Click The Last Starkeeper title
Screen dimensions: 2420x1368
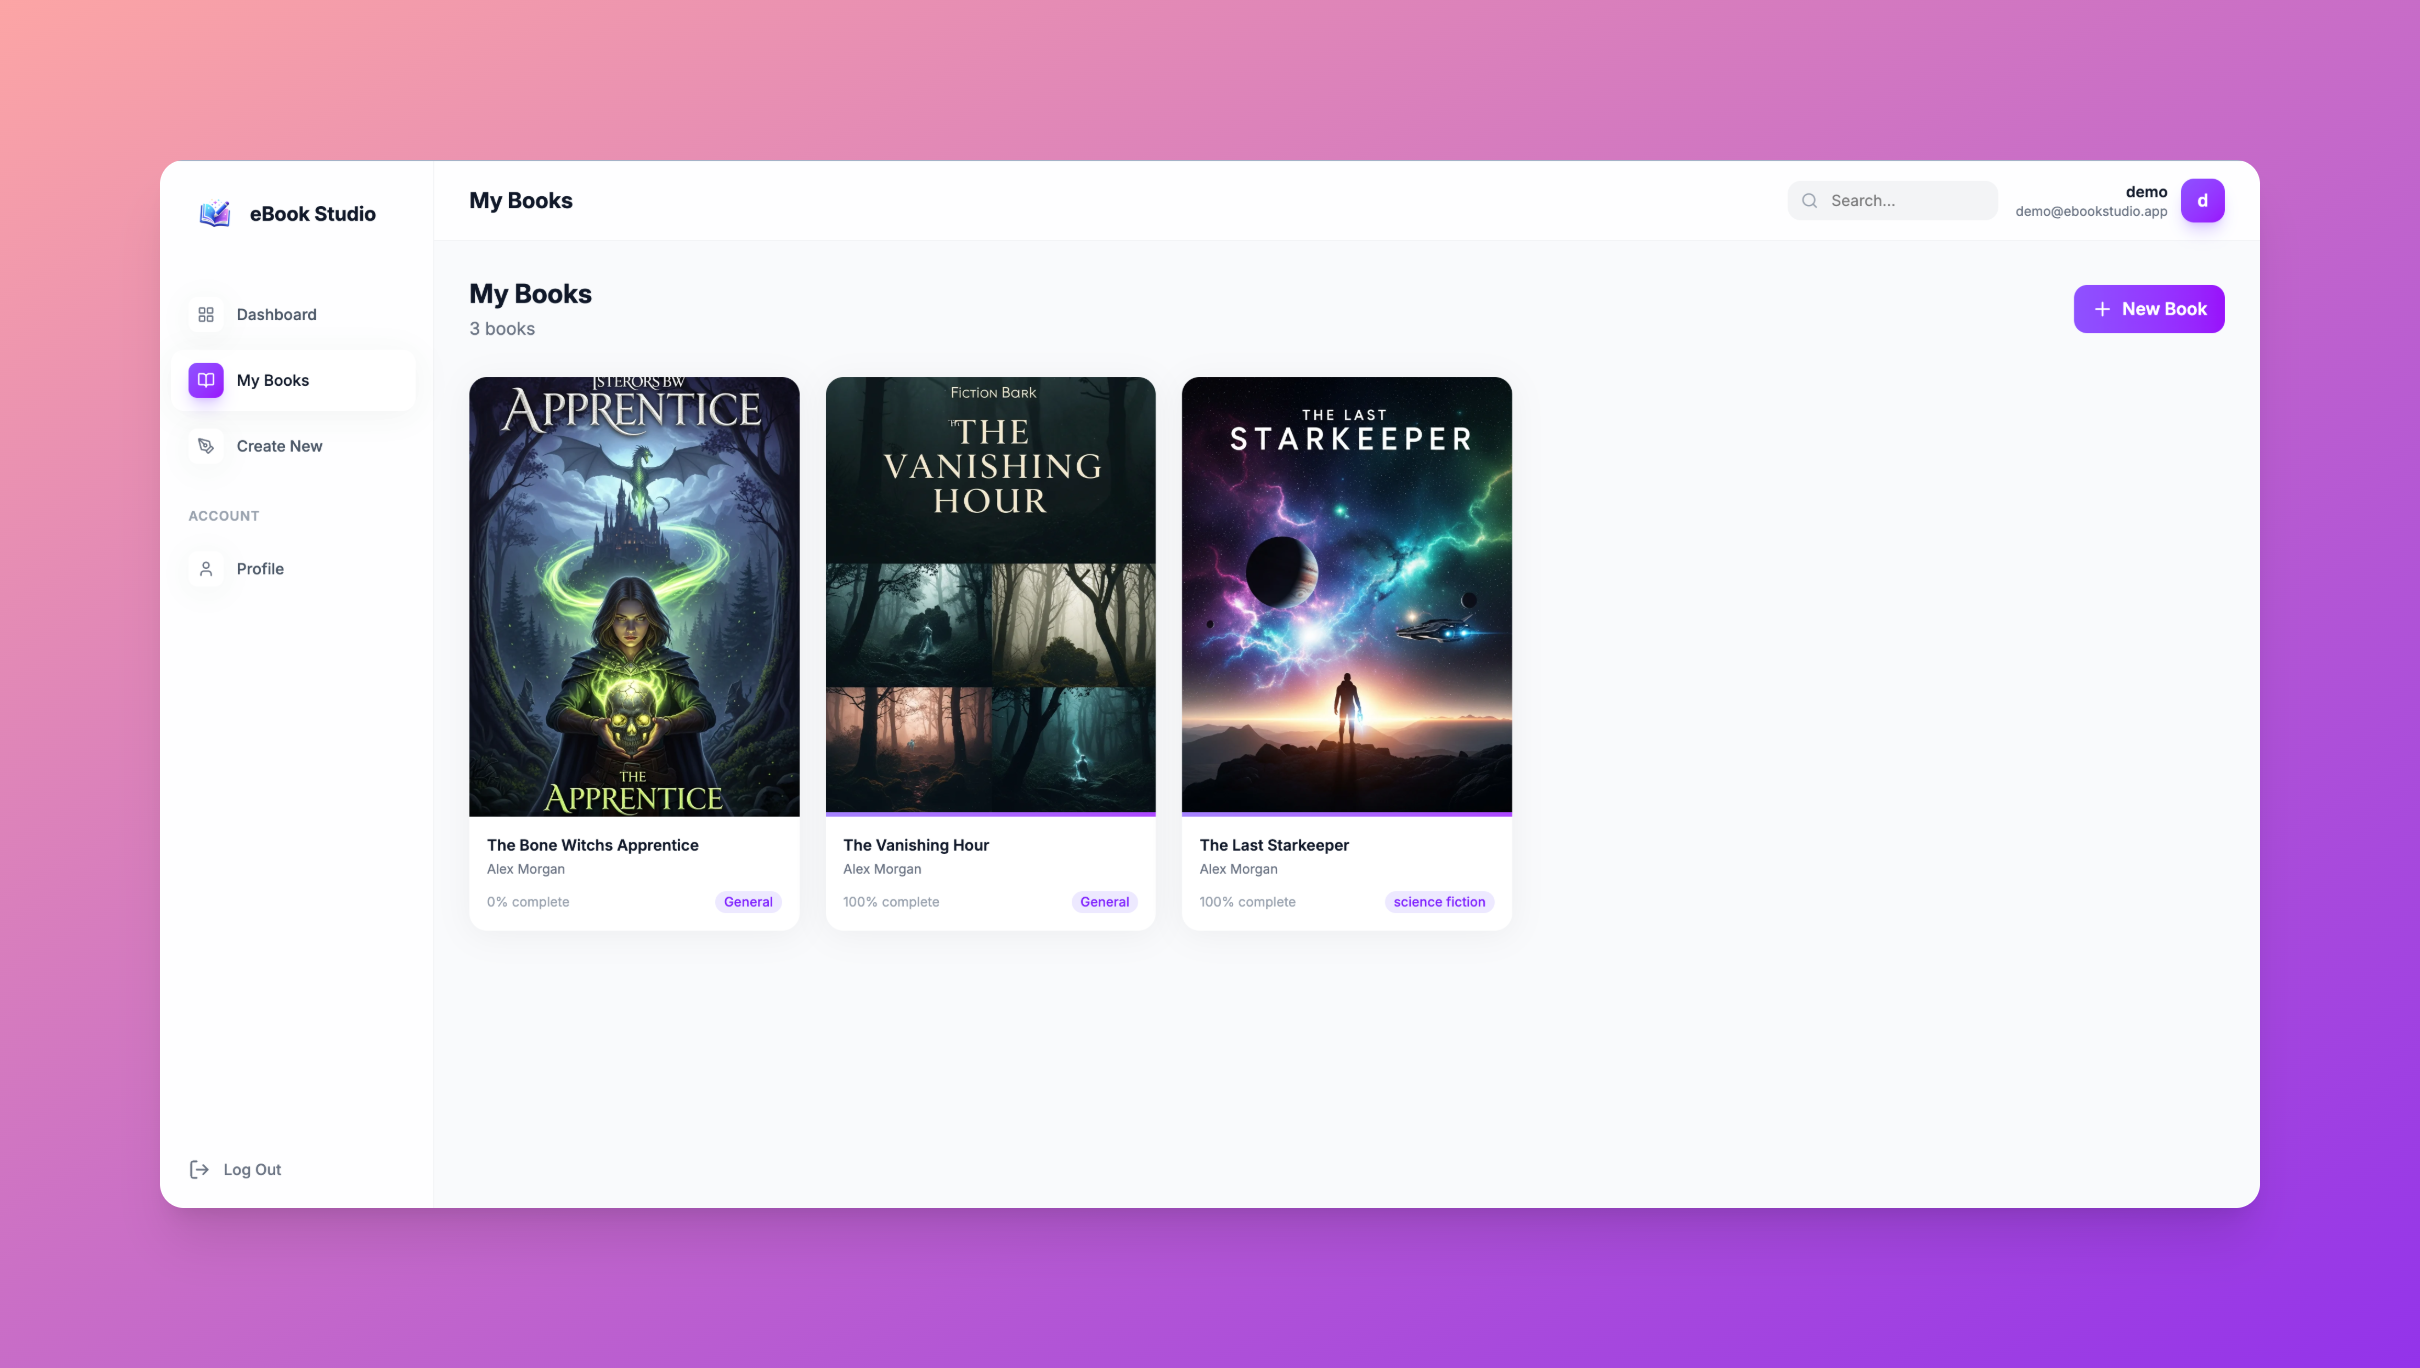click(1273, 845)
